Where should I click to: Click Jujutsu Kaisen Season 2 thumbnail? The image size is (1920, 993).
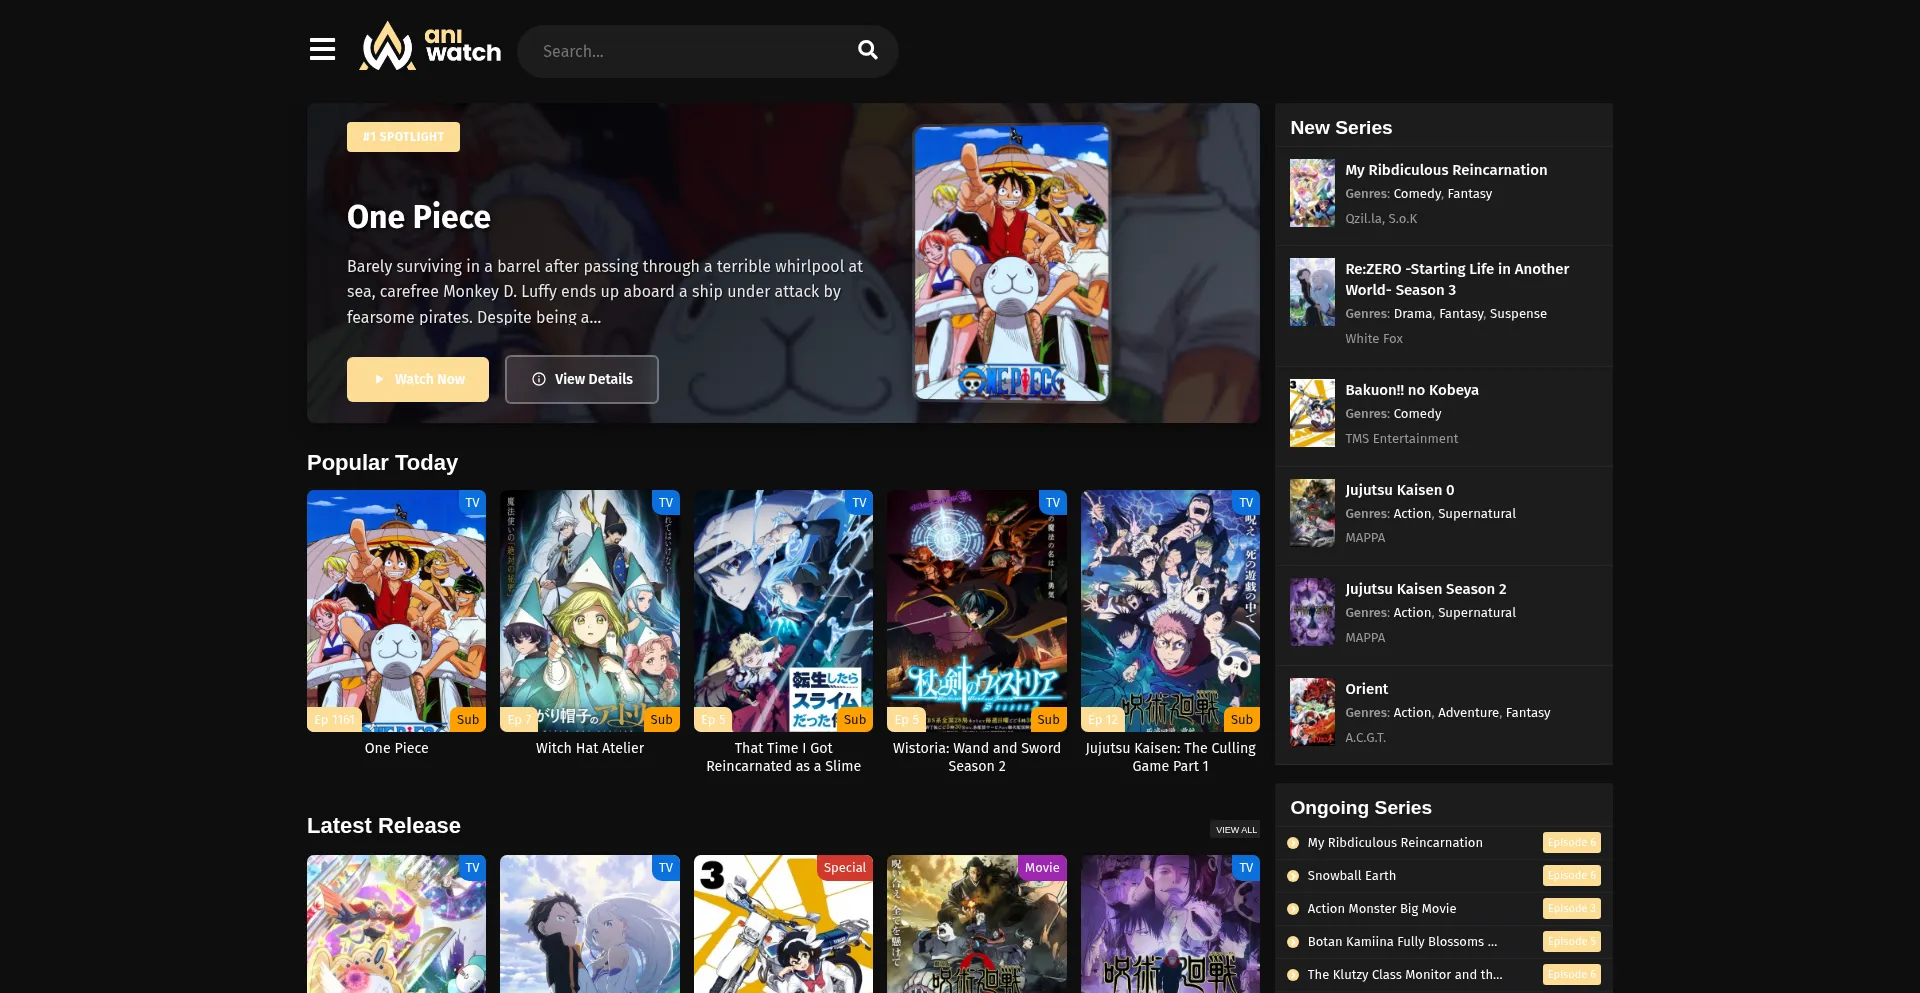(x=1312, y=612)
